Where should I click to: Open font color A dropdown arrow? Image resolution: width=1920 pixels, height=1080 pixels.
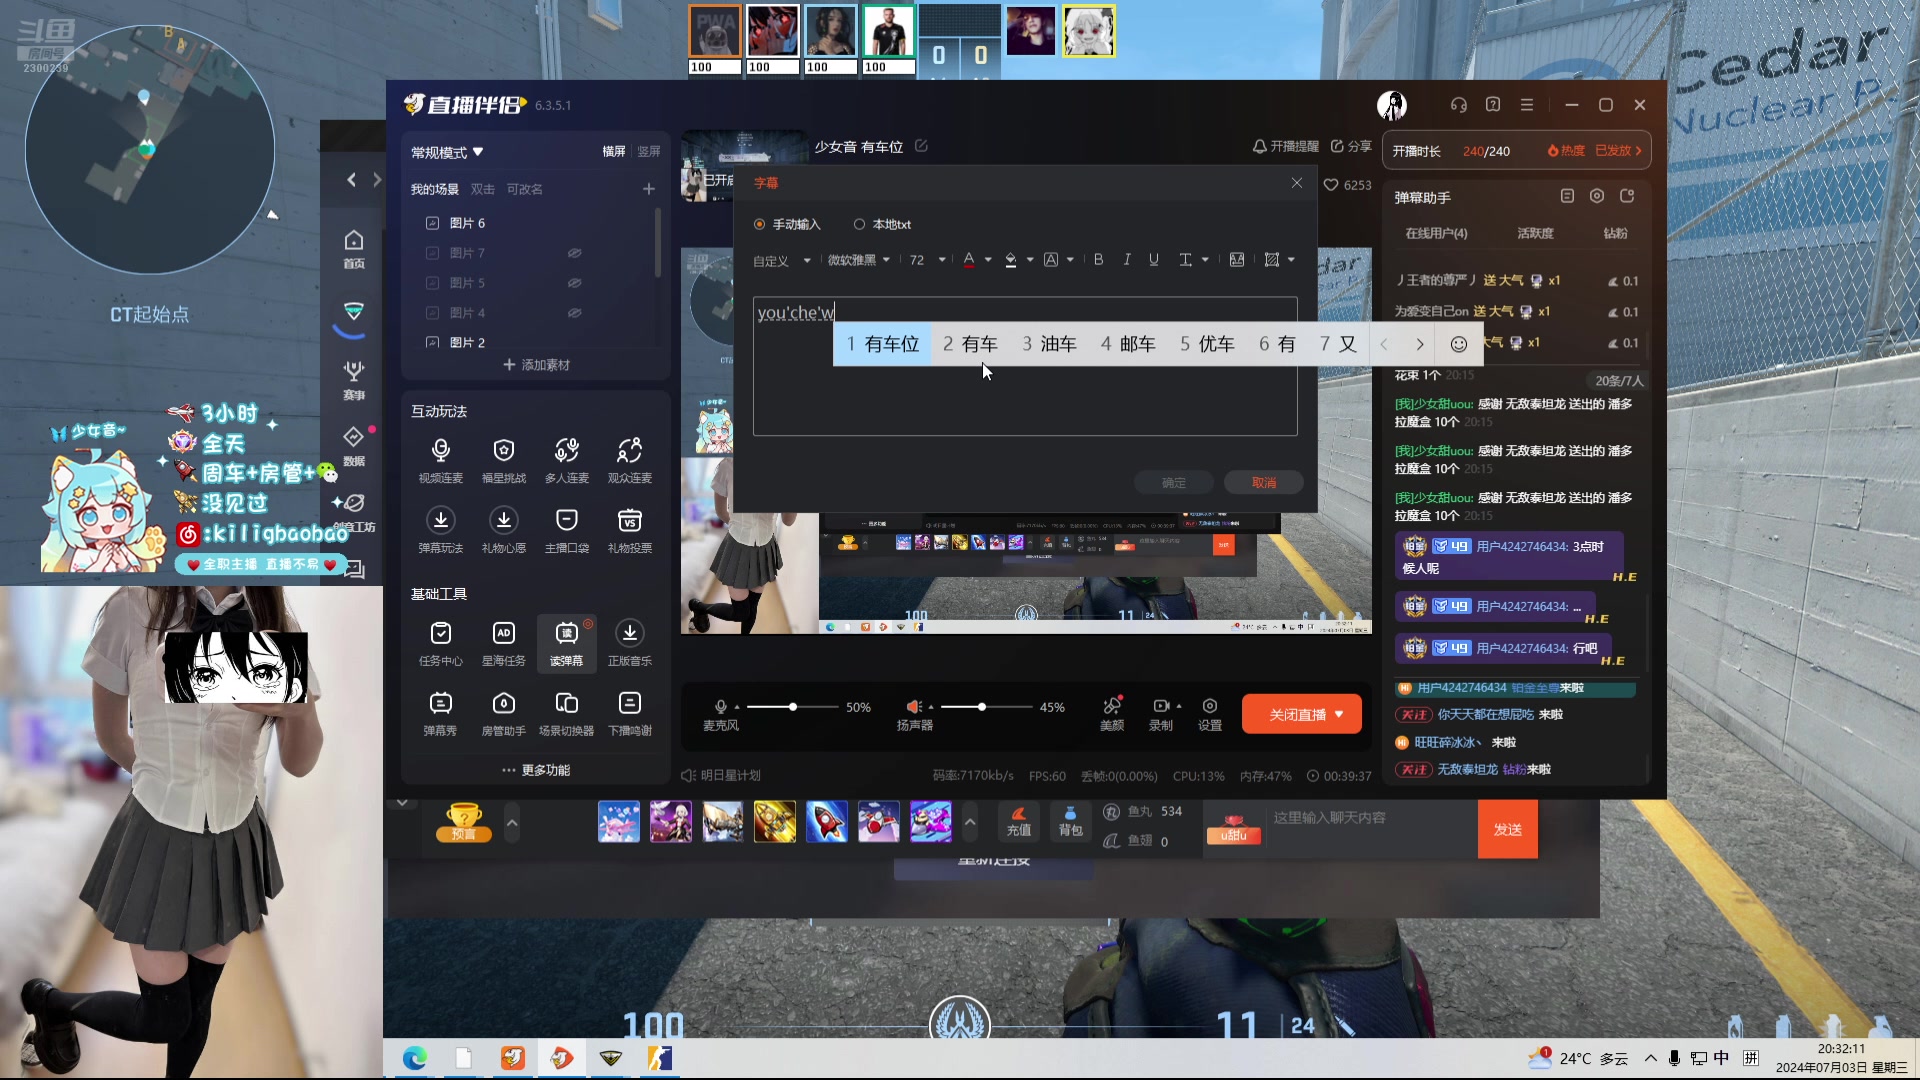(x=988, y=260)
